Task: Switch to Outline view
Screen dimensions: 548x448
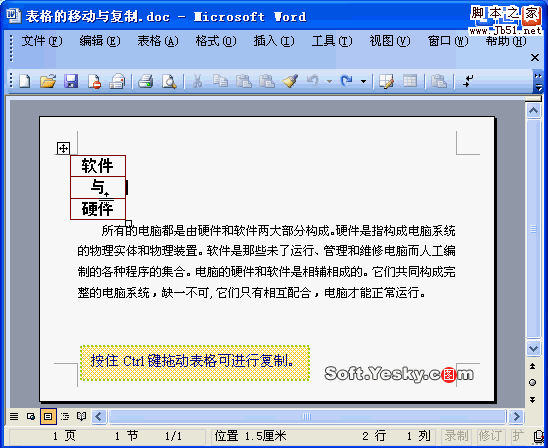Action: pyautogui.click(x=65, y=417)
